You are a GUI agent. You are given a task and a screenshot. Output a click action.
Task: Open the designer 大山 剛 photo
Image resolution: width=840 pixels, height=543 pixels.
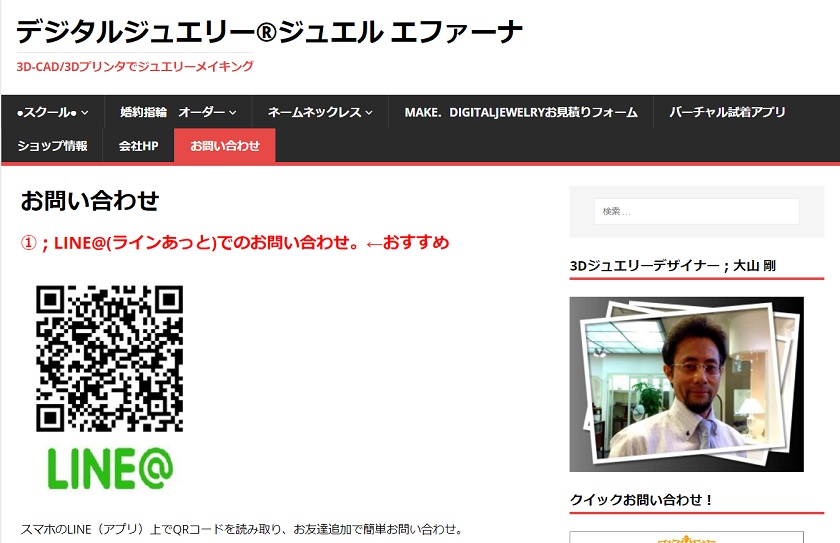coord(686,384)
